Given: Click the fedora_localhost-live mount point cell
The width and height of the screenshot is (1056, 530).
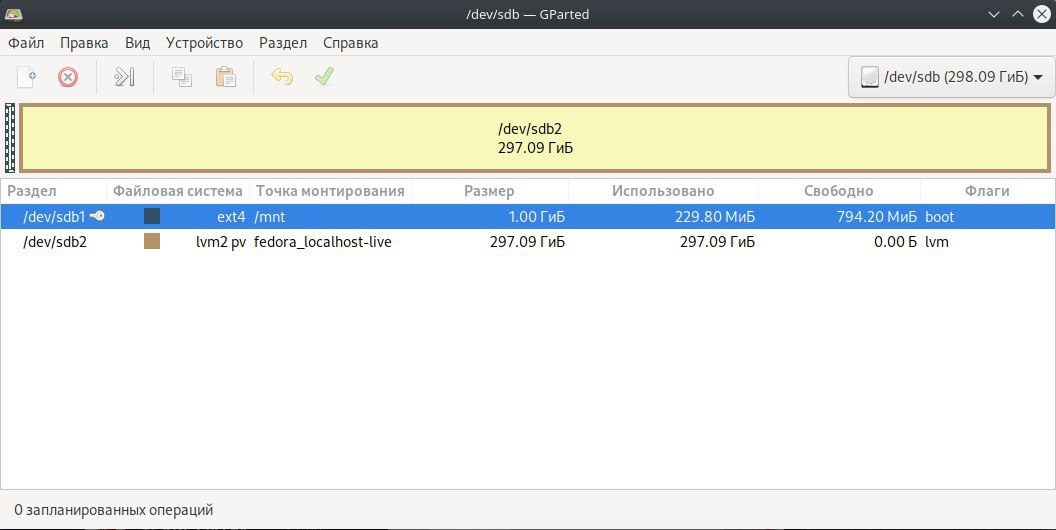Looking at the screenshot, I should pyautogui.click(x=323, y=242).
